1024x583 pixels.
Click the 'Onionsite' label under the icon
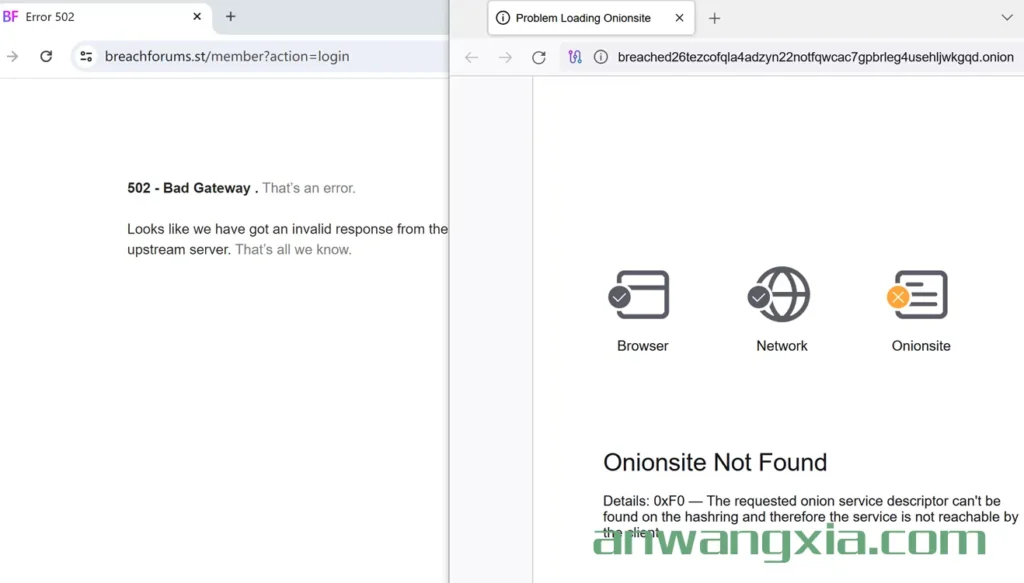coord(921,346)
